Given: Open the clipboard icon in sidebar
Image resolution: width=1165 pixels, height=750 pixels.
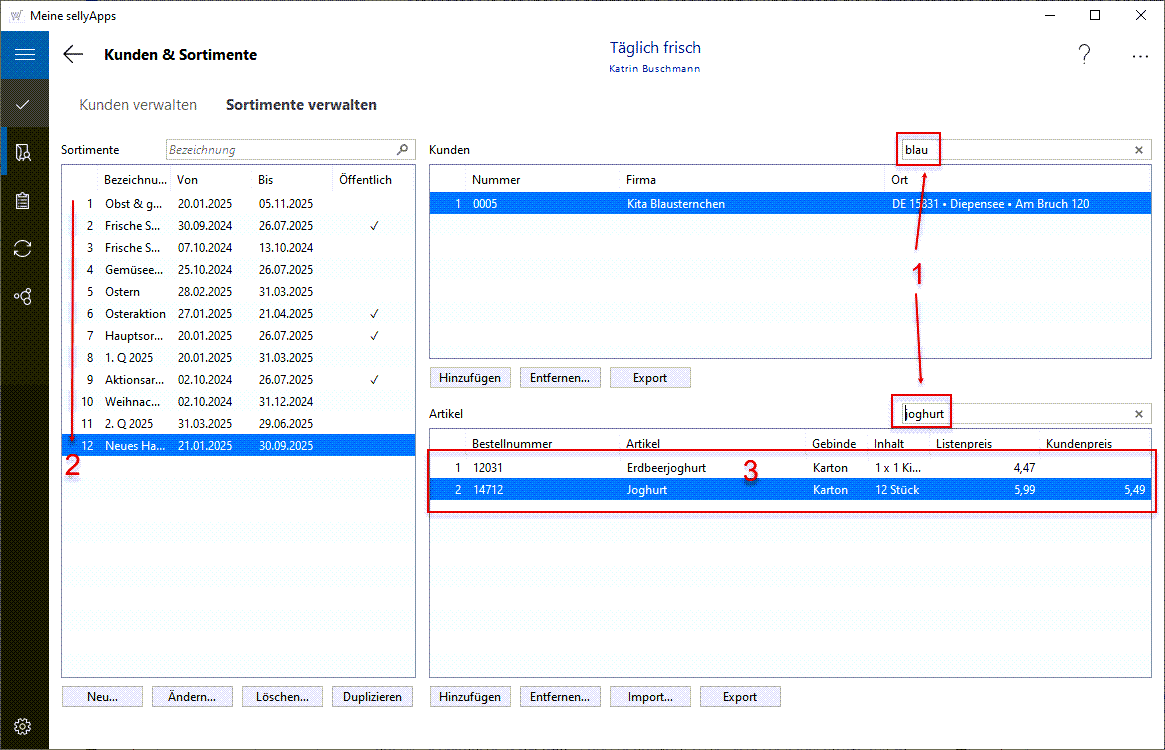Looking at the screenshot, I should 24,200.
